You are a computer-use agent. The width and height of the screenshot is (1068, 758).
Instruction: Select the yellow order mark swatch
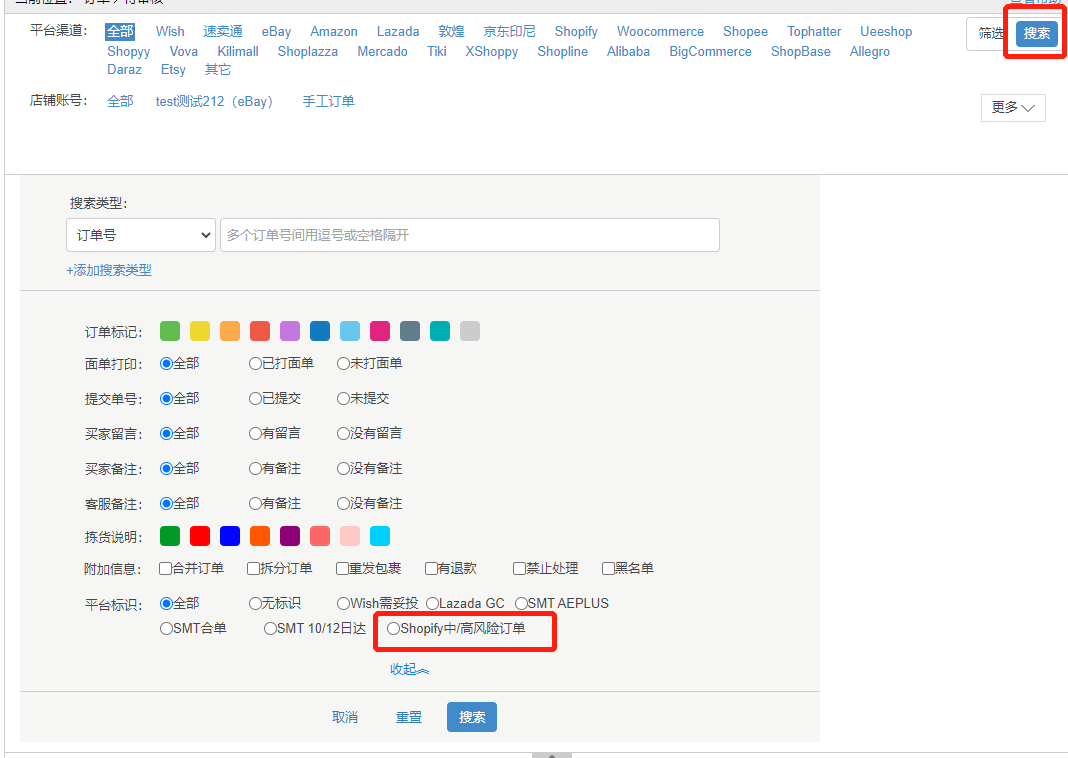(200, 331)
